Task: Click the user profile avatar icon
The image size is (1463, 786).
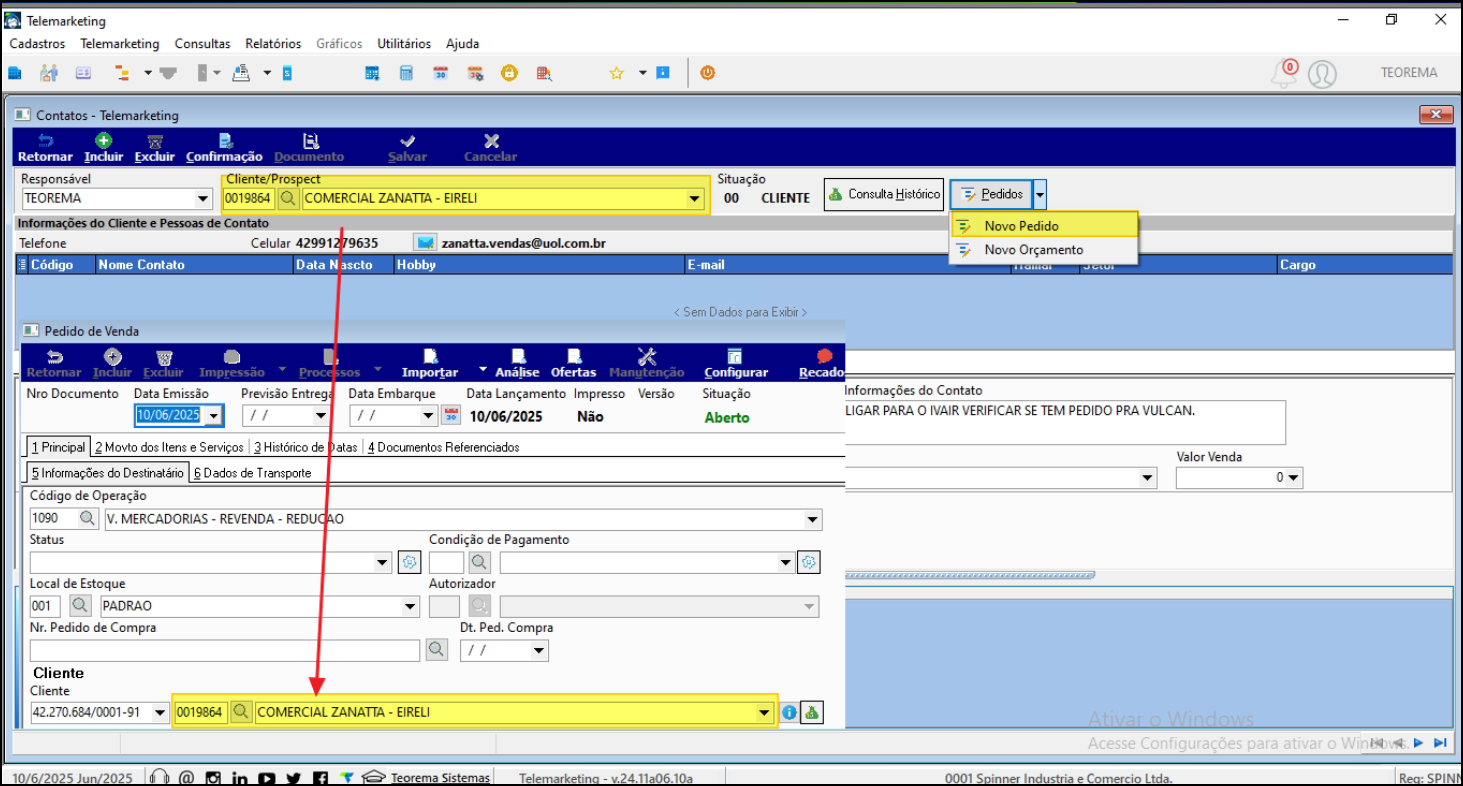Action: (1322, 74)
